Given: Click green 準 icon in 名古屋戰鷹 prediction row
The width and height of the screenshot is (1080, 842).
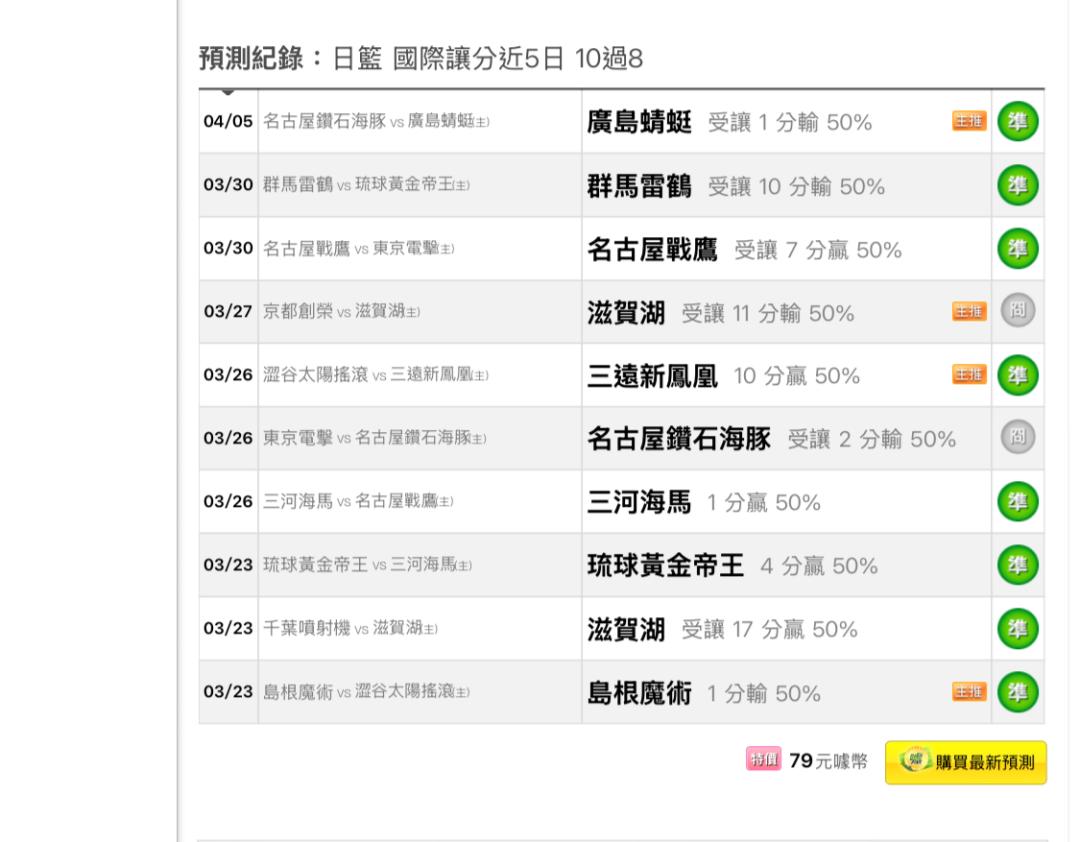Looking at the screenshot, I should pyautogui.click(x=1019, y=249).
